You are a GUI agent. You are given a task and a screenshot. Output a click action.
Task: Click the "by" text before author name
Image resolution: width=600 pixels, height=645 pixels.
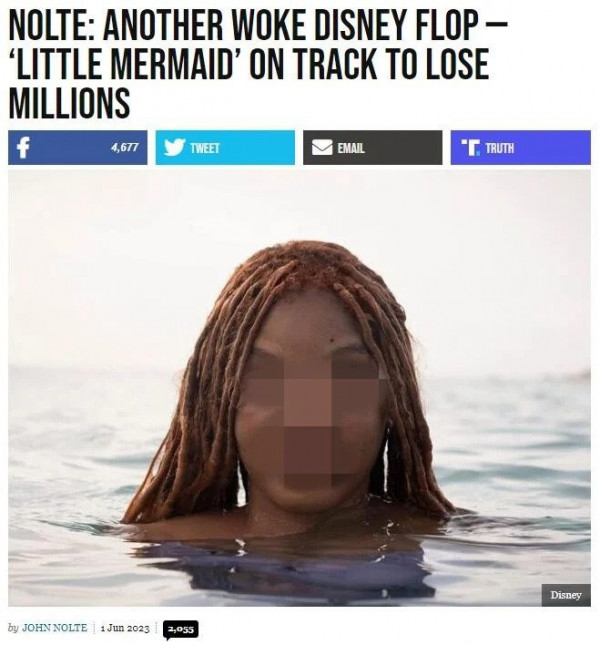[13, 628]
